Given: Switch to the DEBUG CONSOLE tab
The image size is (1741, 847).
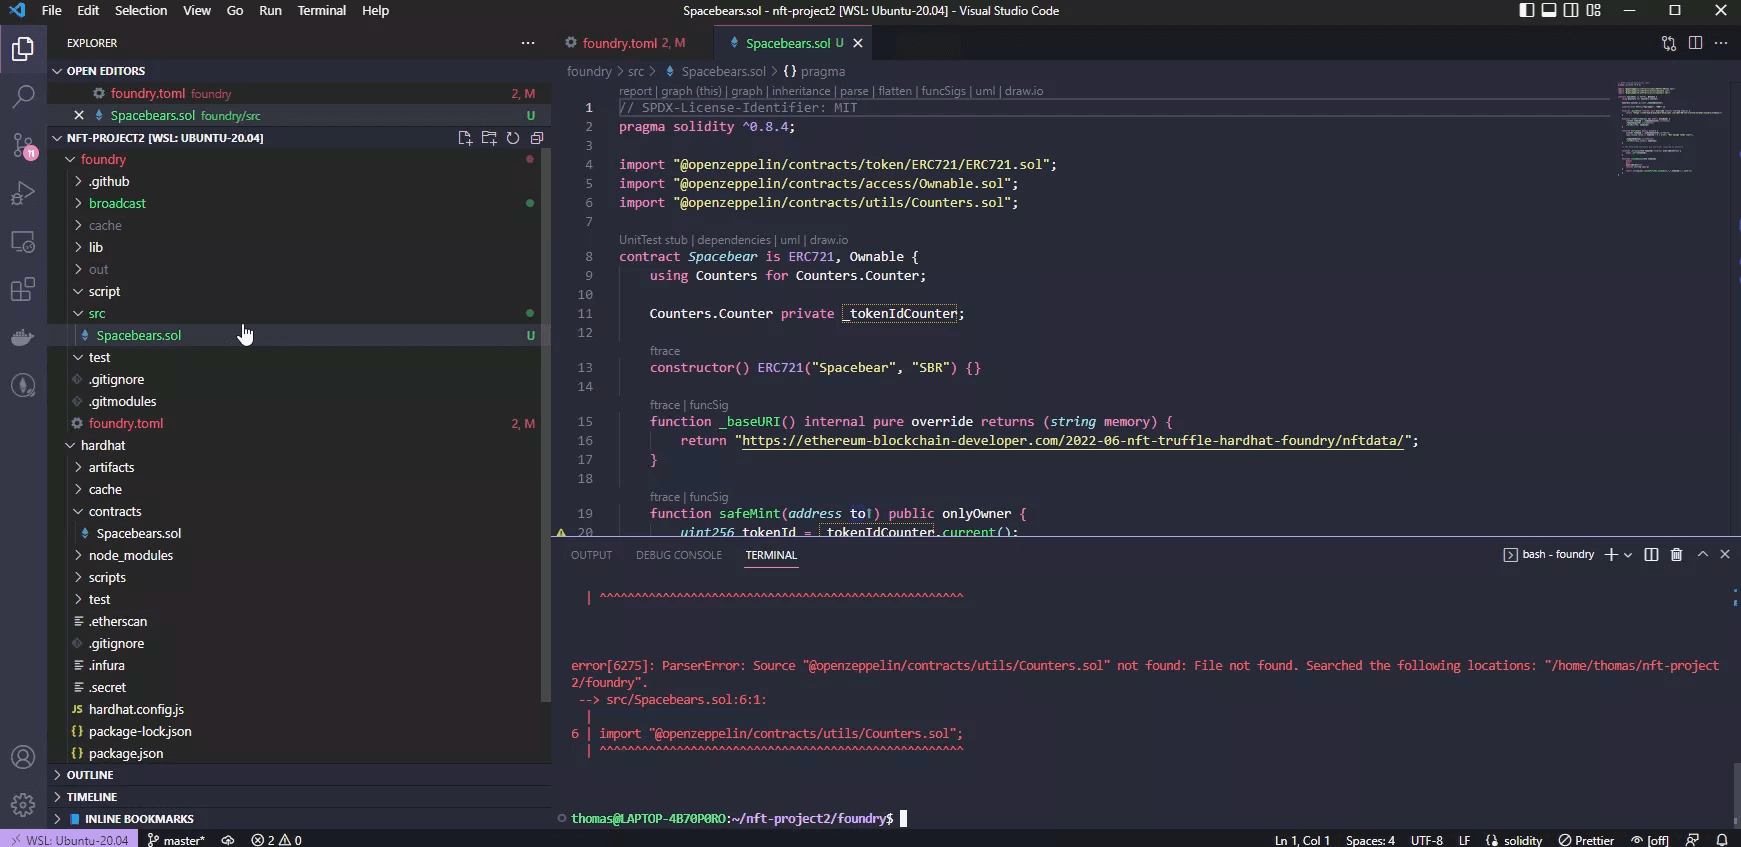Looking at the screenshot, I should click(679, 555).
